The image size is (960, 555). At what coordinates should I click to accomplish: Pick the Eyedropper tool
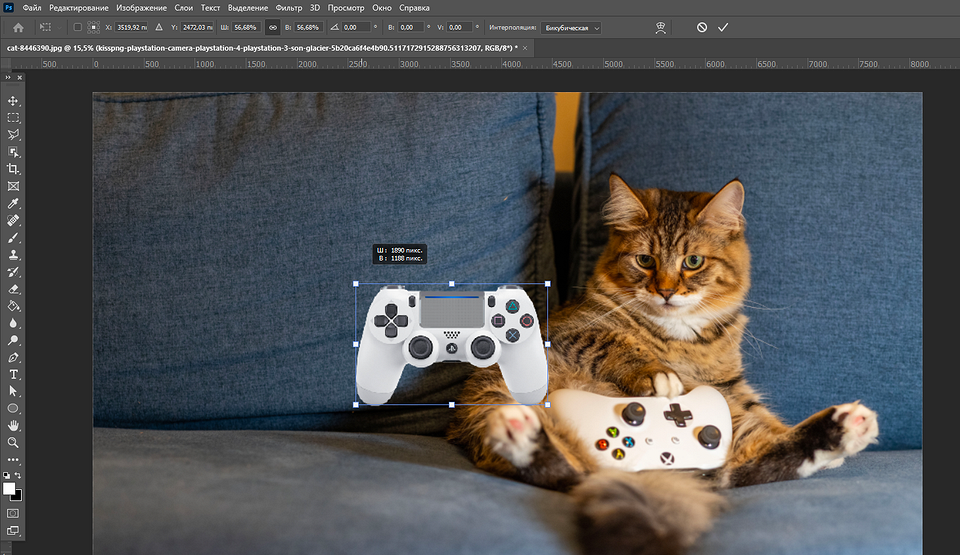(14, 203)
